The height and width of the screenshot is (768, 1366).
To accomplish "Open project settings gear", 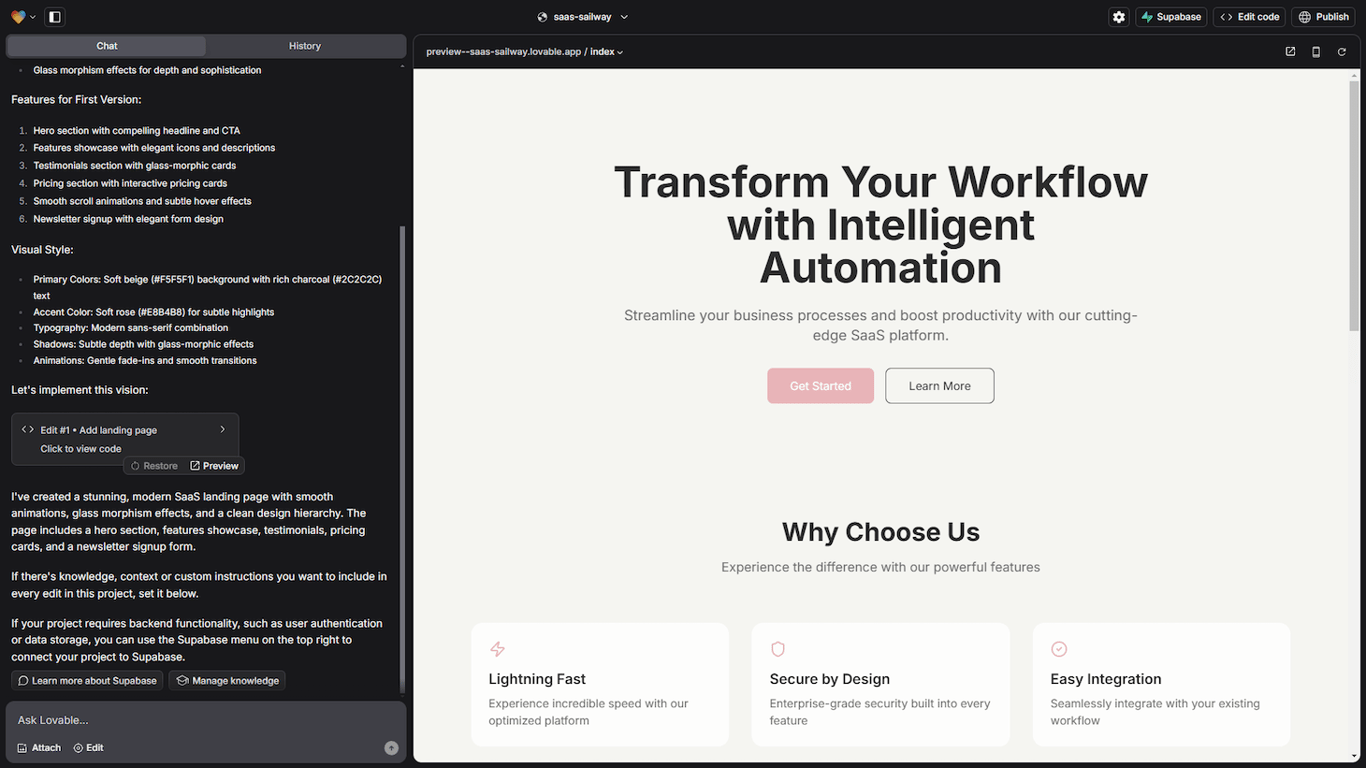I will click(x=1119, y=17).
